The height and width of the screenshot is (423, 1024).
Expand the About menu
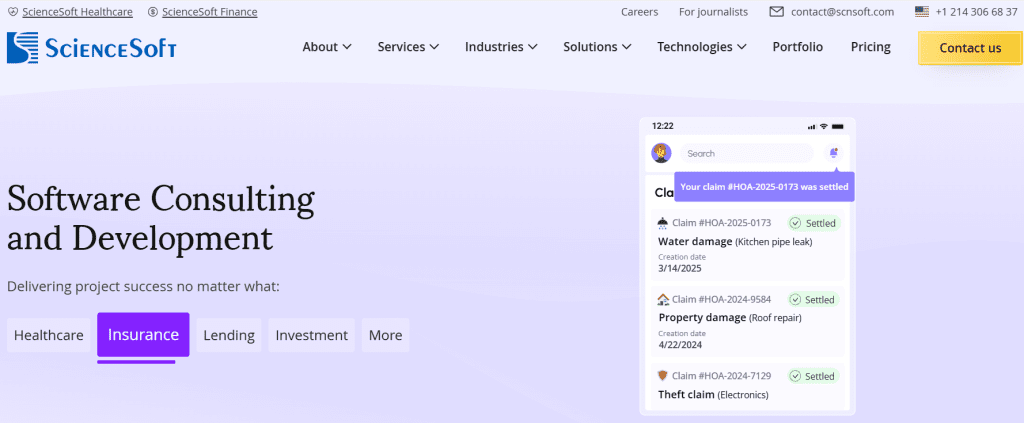pyautogui.click(x=327, y=47)
